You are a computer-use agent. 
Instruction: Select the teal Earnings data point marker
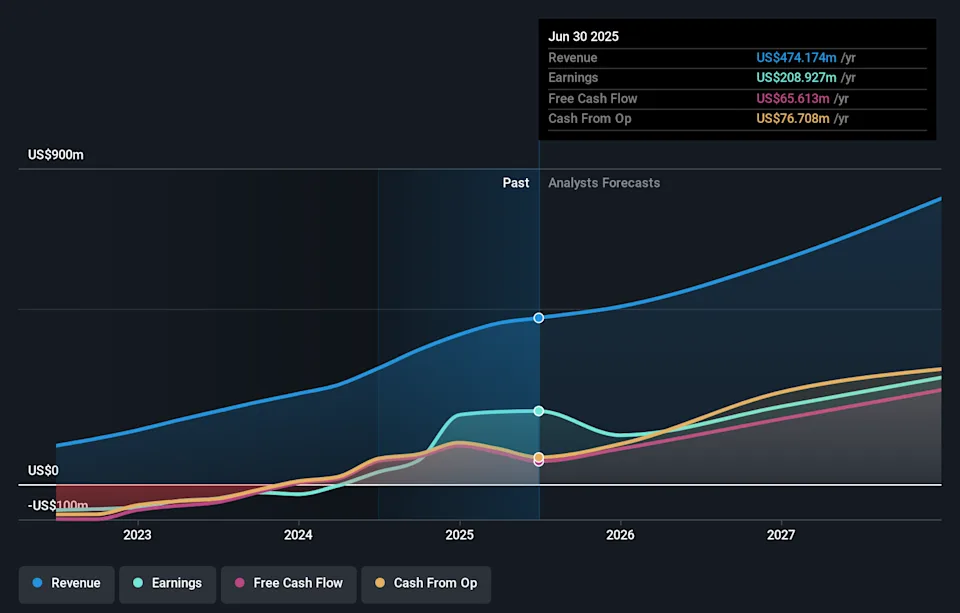point(539,411)
